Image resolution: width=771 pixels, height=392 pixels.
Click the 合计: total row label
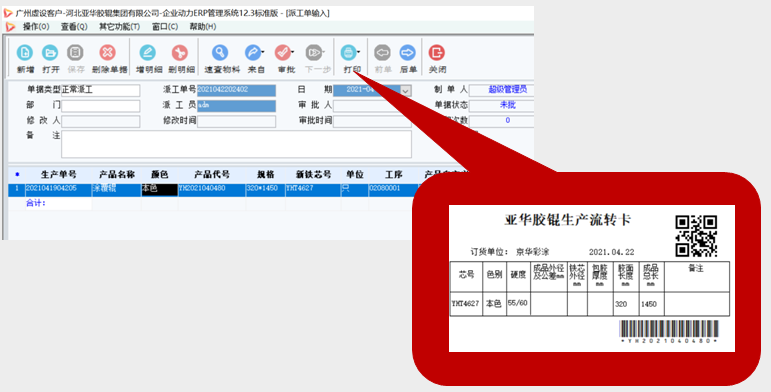[x=36, y=203]
